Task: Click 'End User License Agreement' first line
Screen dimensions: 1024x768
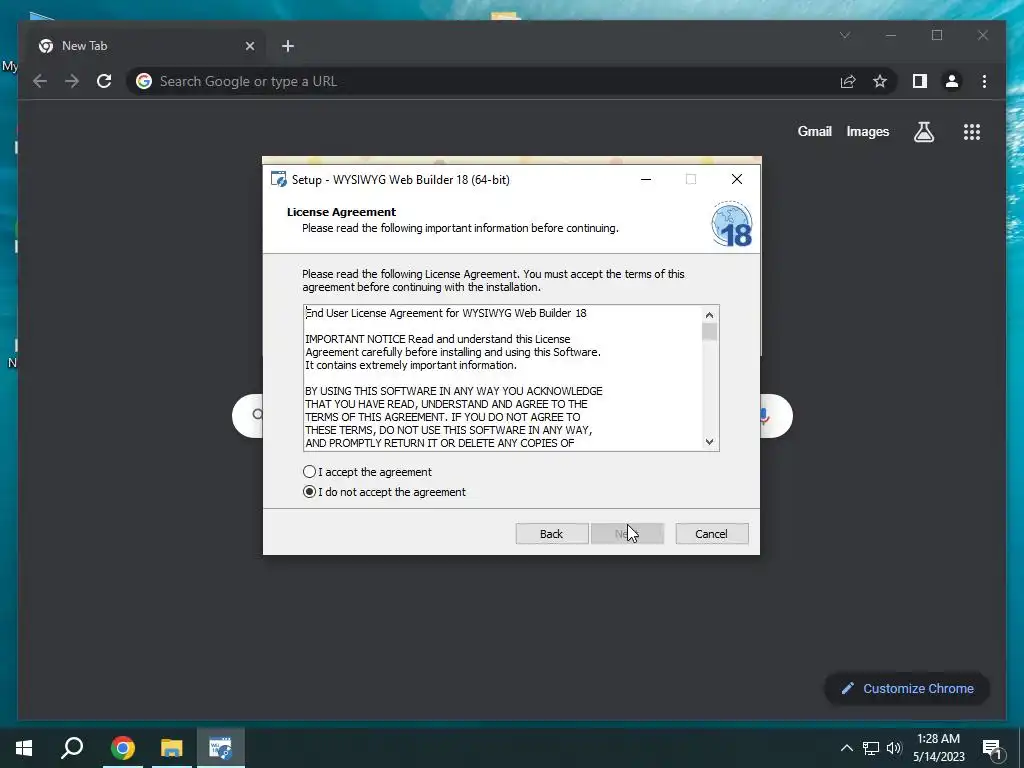Action: 446,313
